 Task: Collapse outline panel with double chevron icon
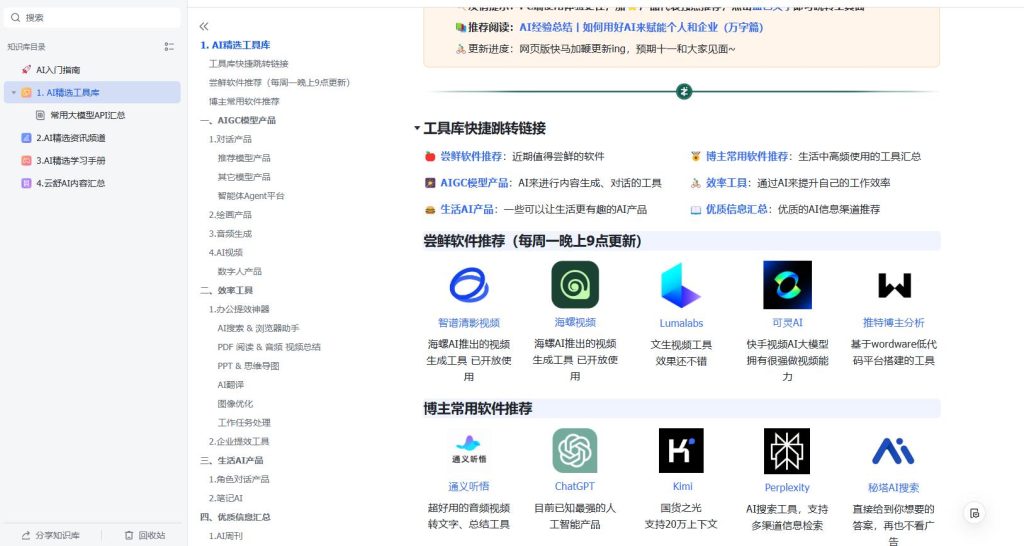[204, 26]
